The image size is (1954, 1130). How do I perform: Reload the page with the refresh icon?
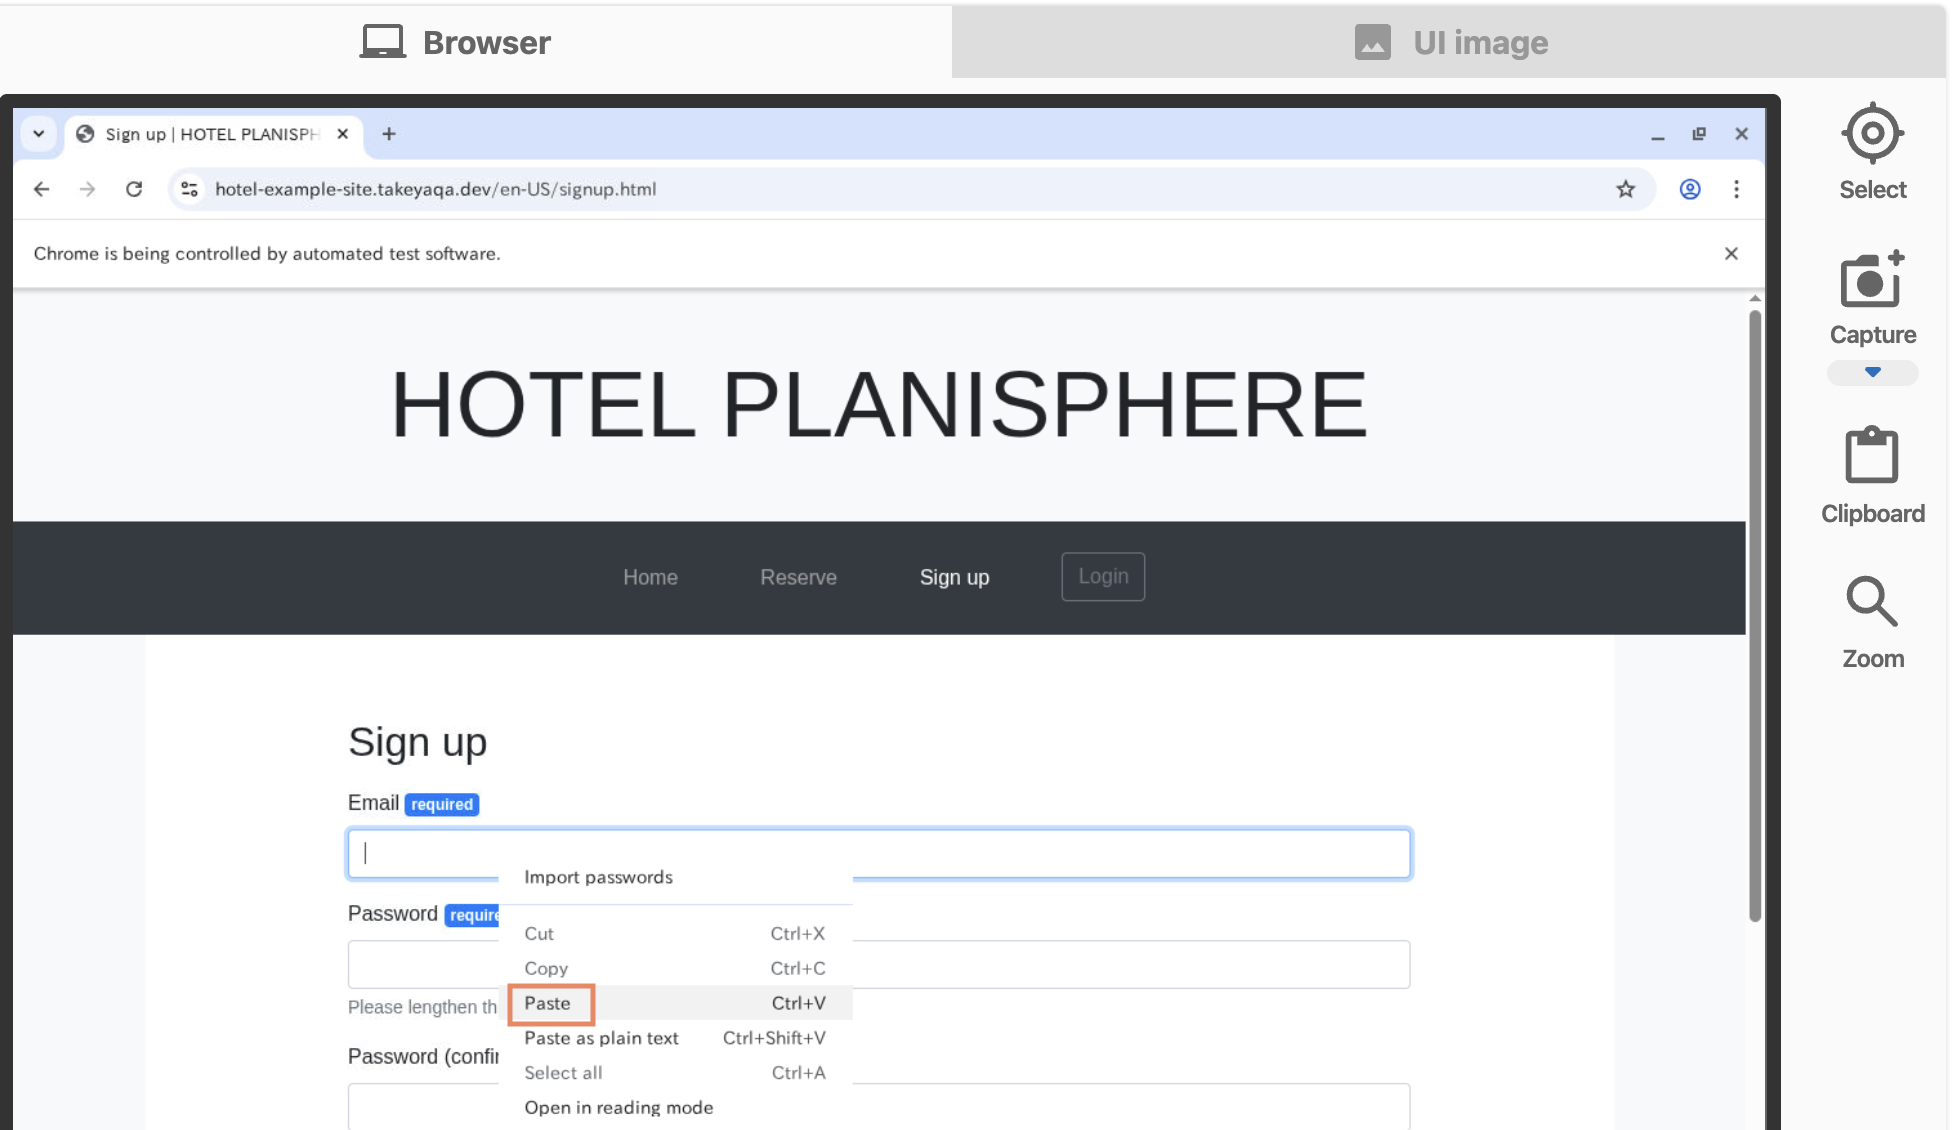[x=134, y=189]
